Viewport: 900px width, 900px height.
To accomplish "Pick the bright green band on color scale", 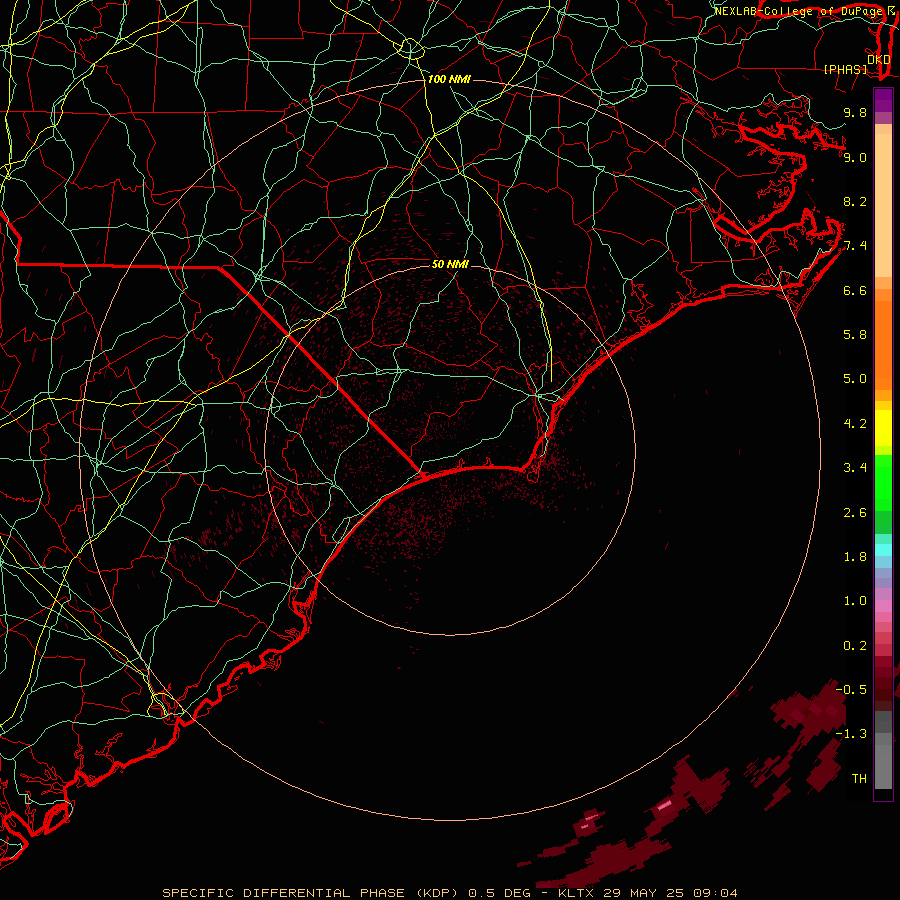I will tap(883, 482).
